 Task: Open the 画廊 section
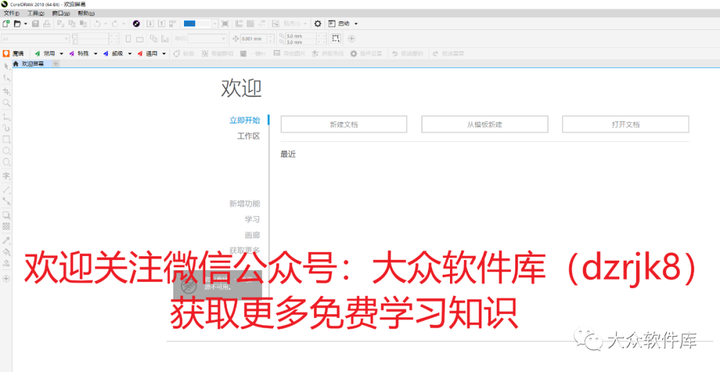coord(253,235)
